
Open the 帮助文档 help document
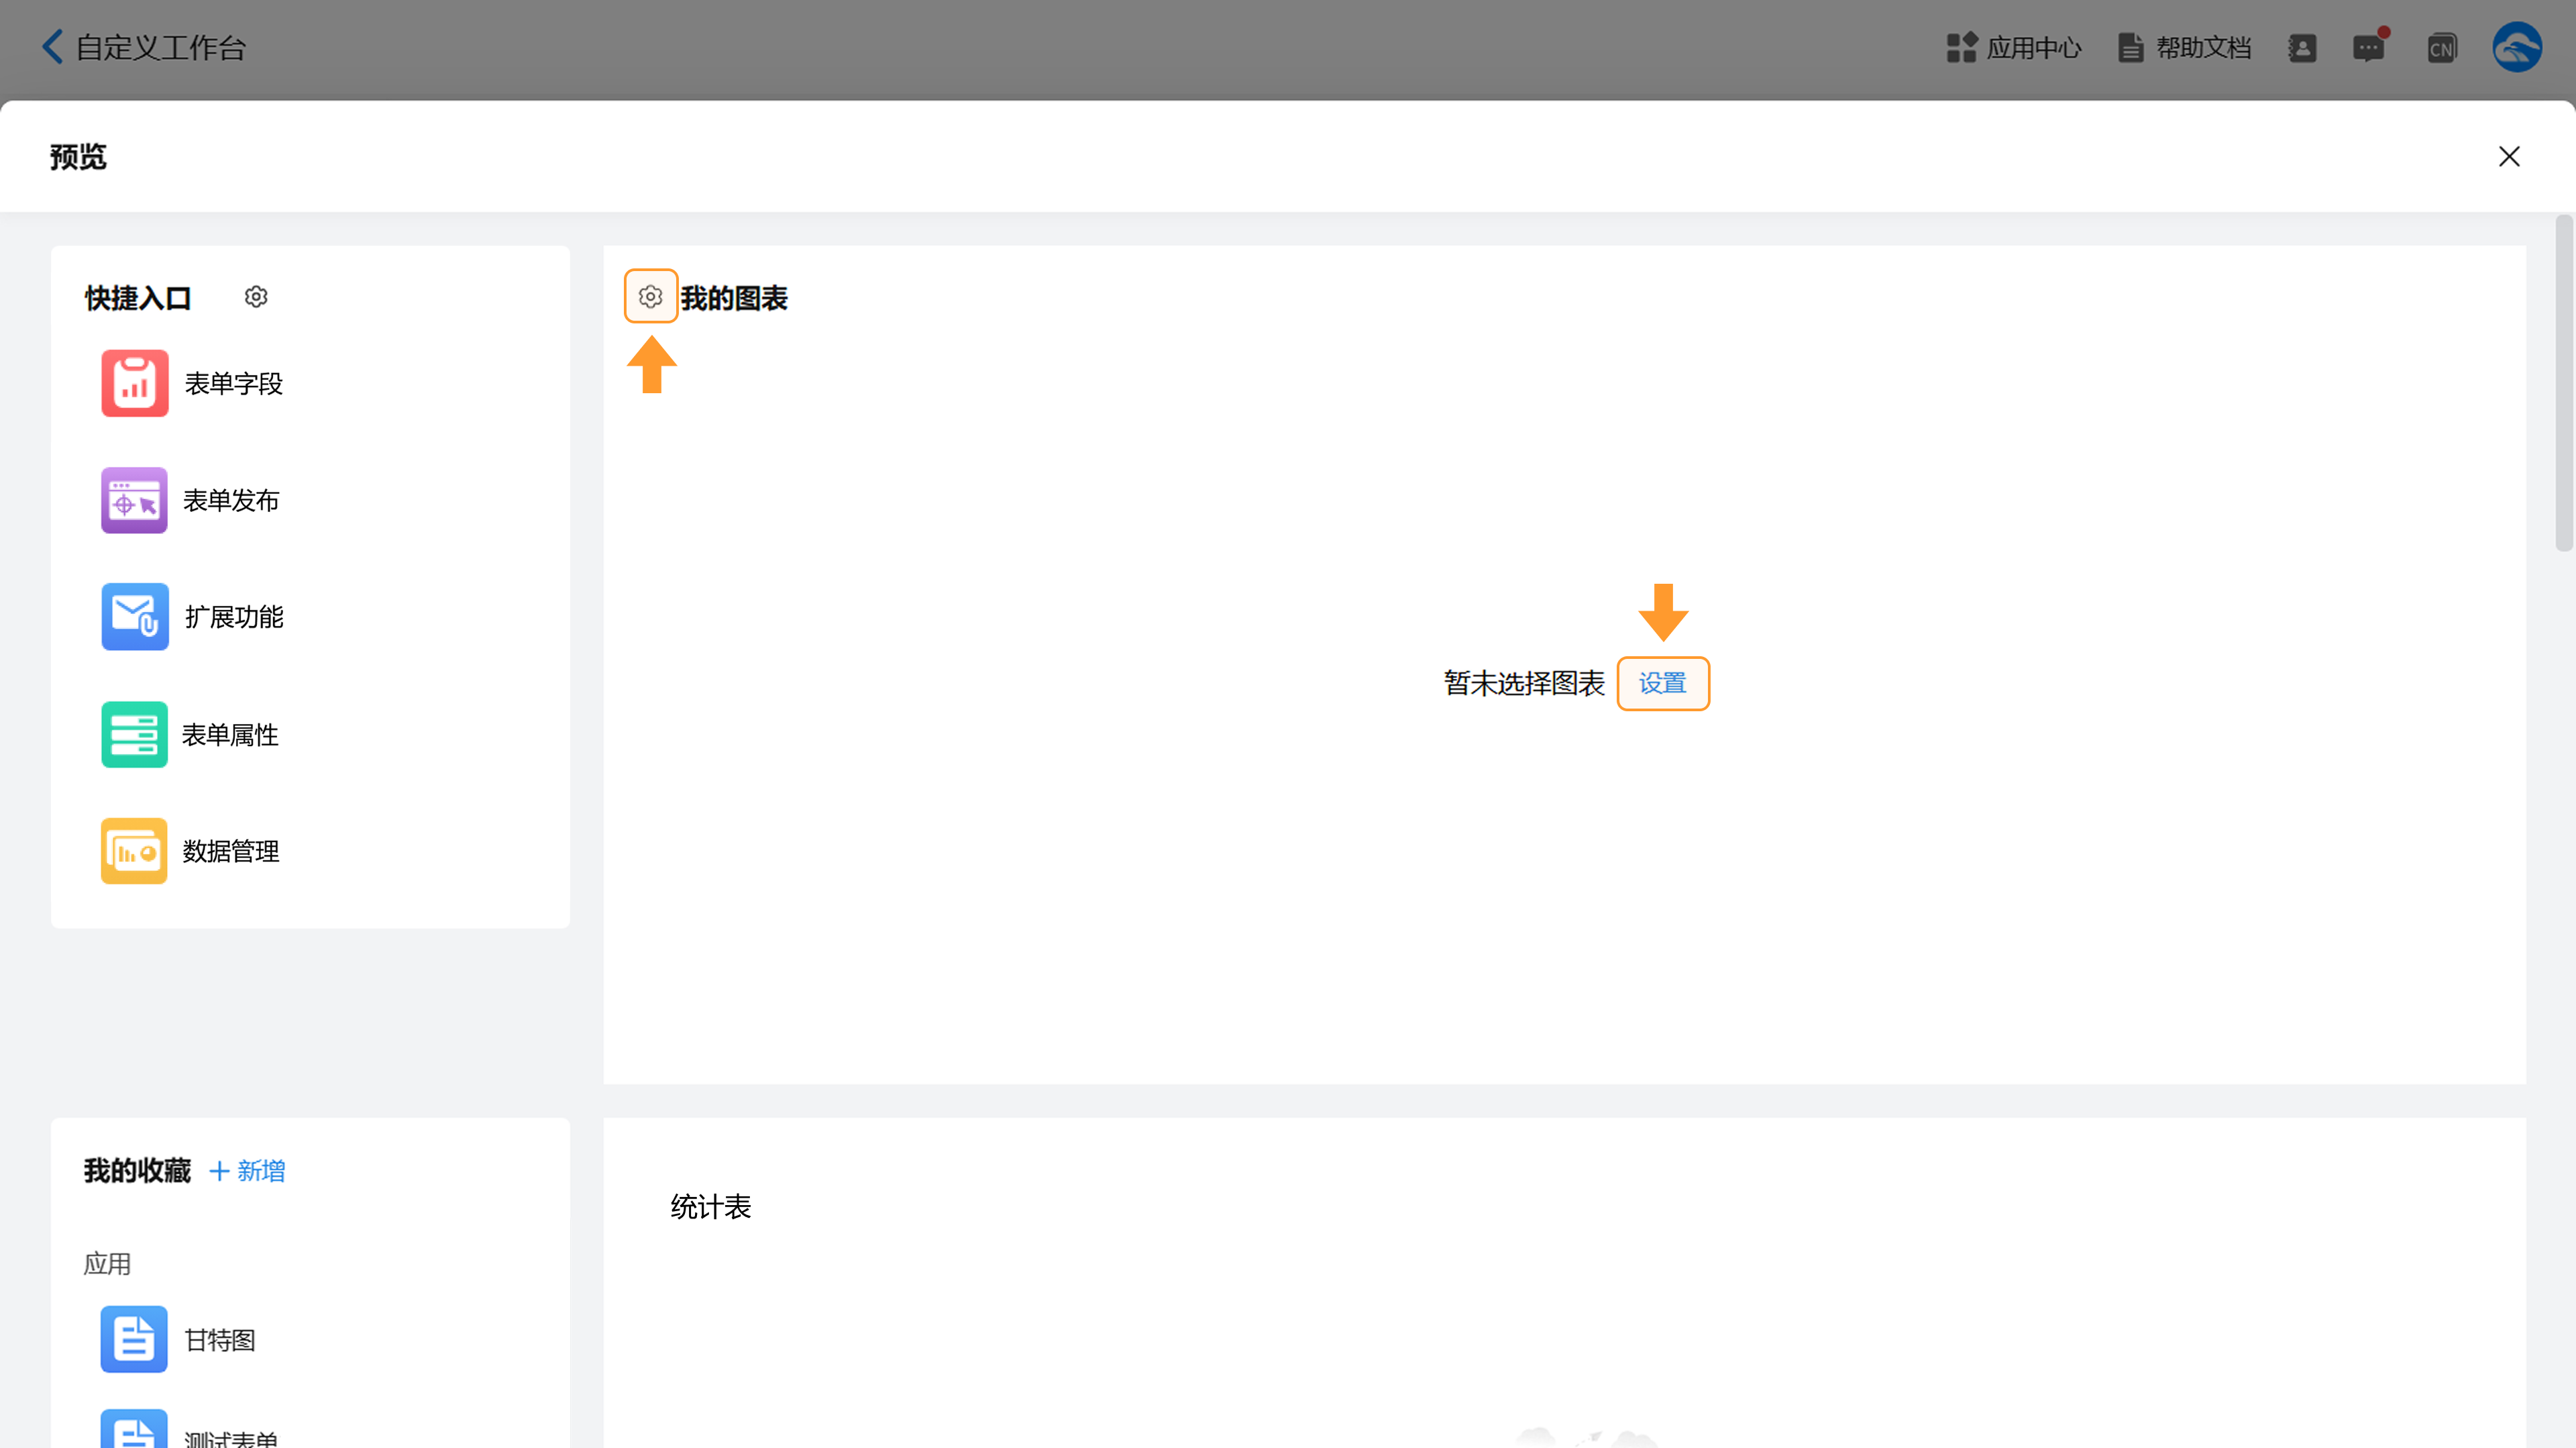pos(2185,48)
